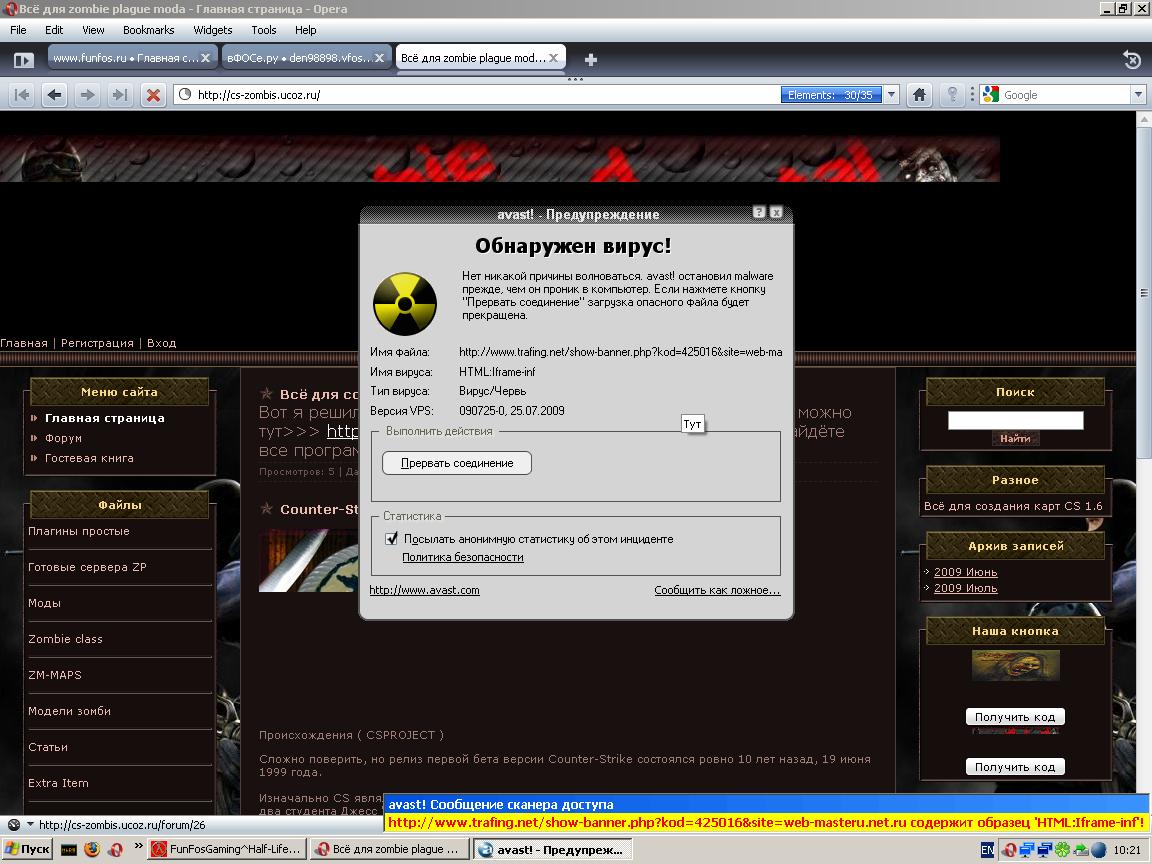
Task: Click the help icon in avast dialog
Action: (x=758, y=213)
